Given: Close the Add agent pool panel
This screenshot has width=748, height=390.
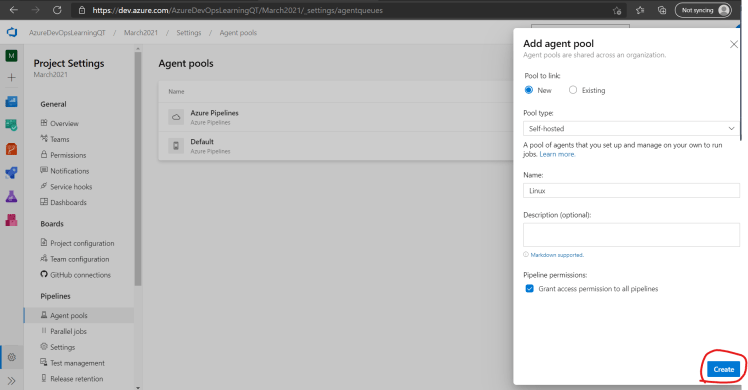Looking at the screenshot, I should coord(734,44).
